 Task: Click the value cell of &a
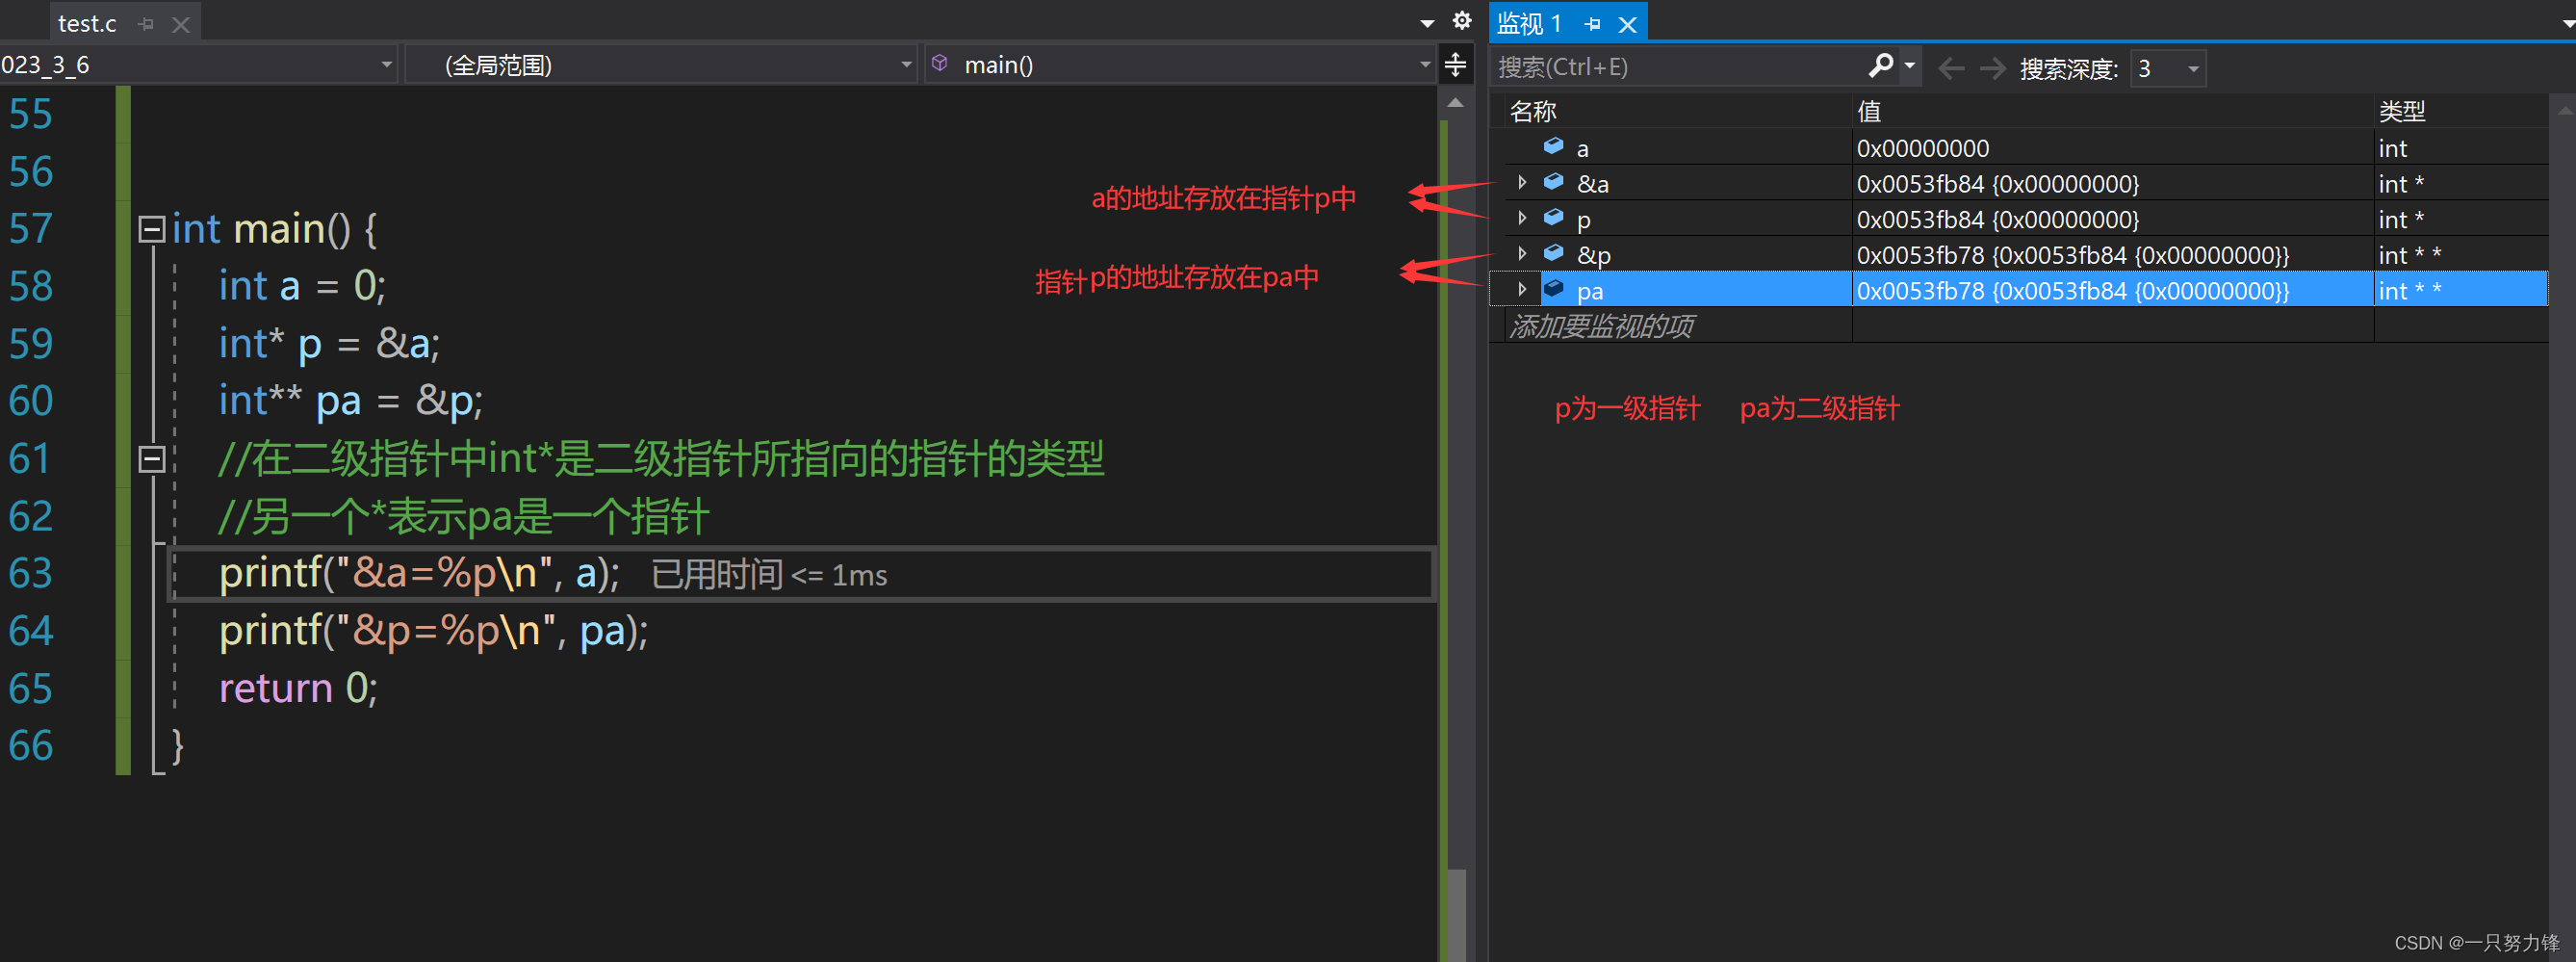pos(2113,184)
